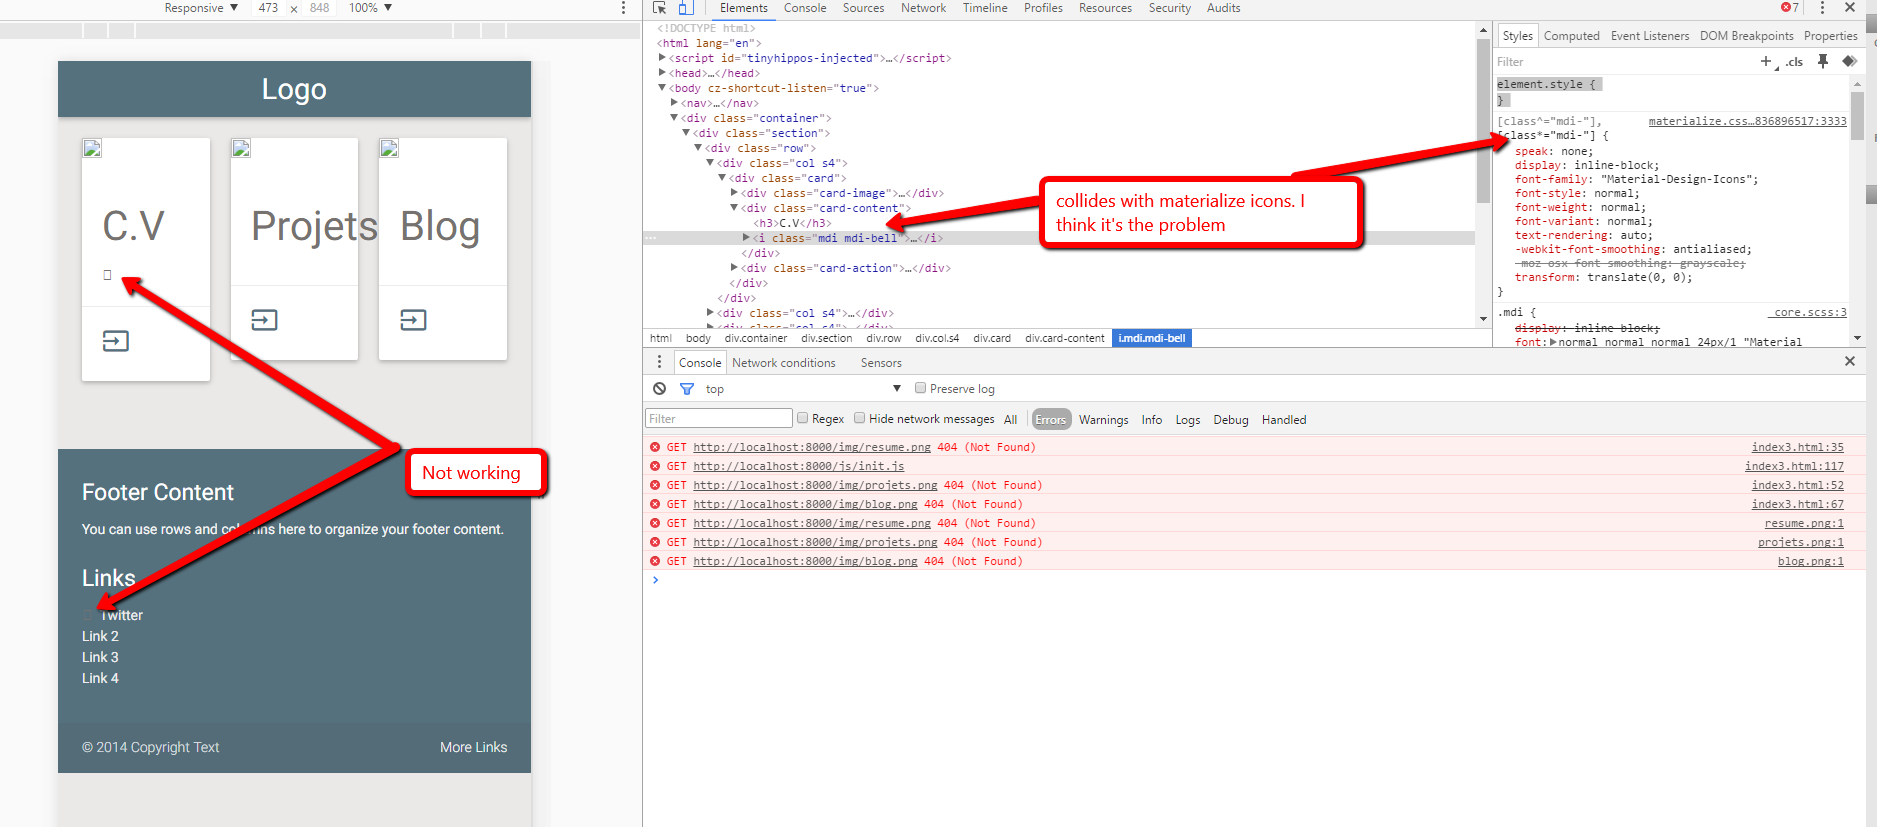The image size is (1877, 827).
Task: Enable the Regex filter checkbox
Action: [802, 418]
